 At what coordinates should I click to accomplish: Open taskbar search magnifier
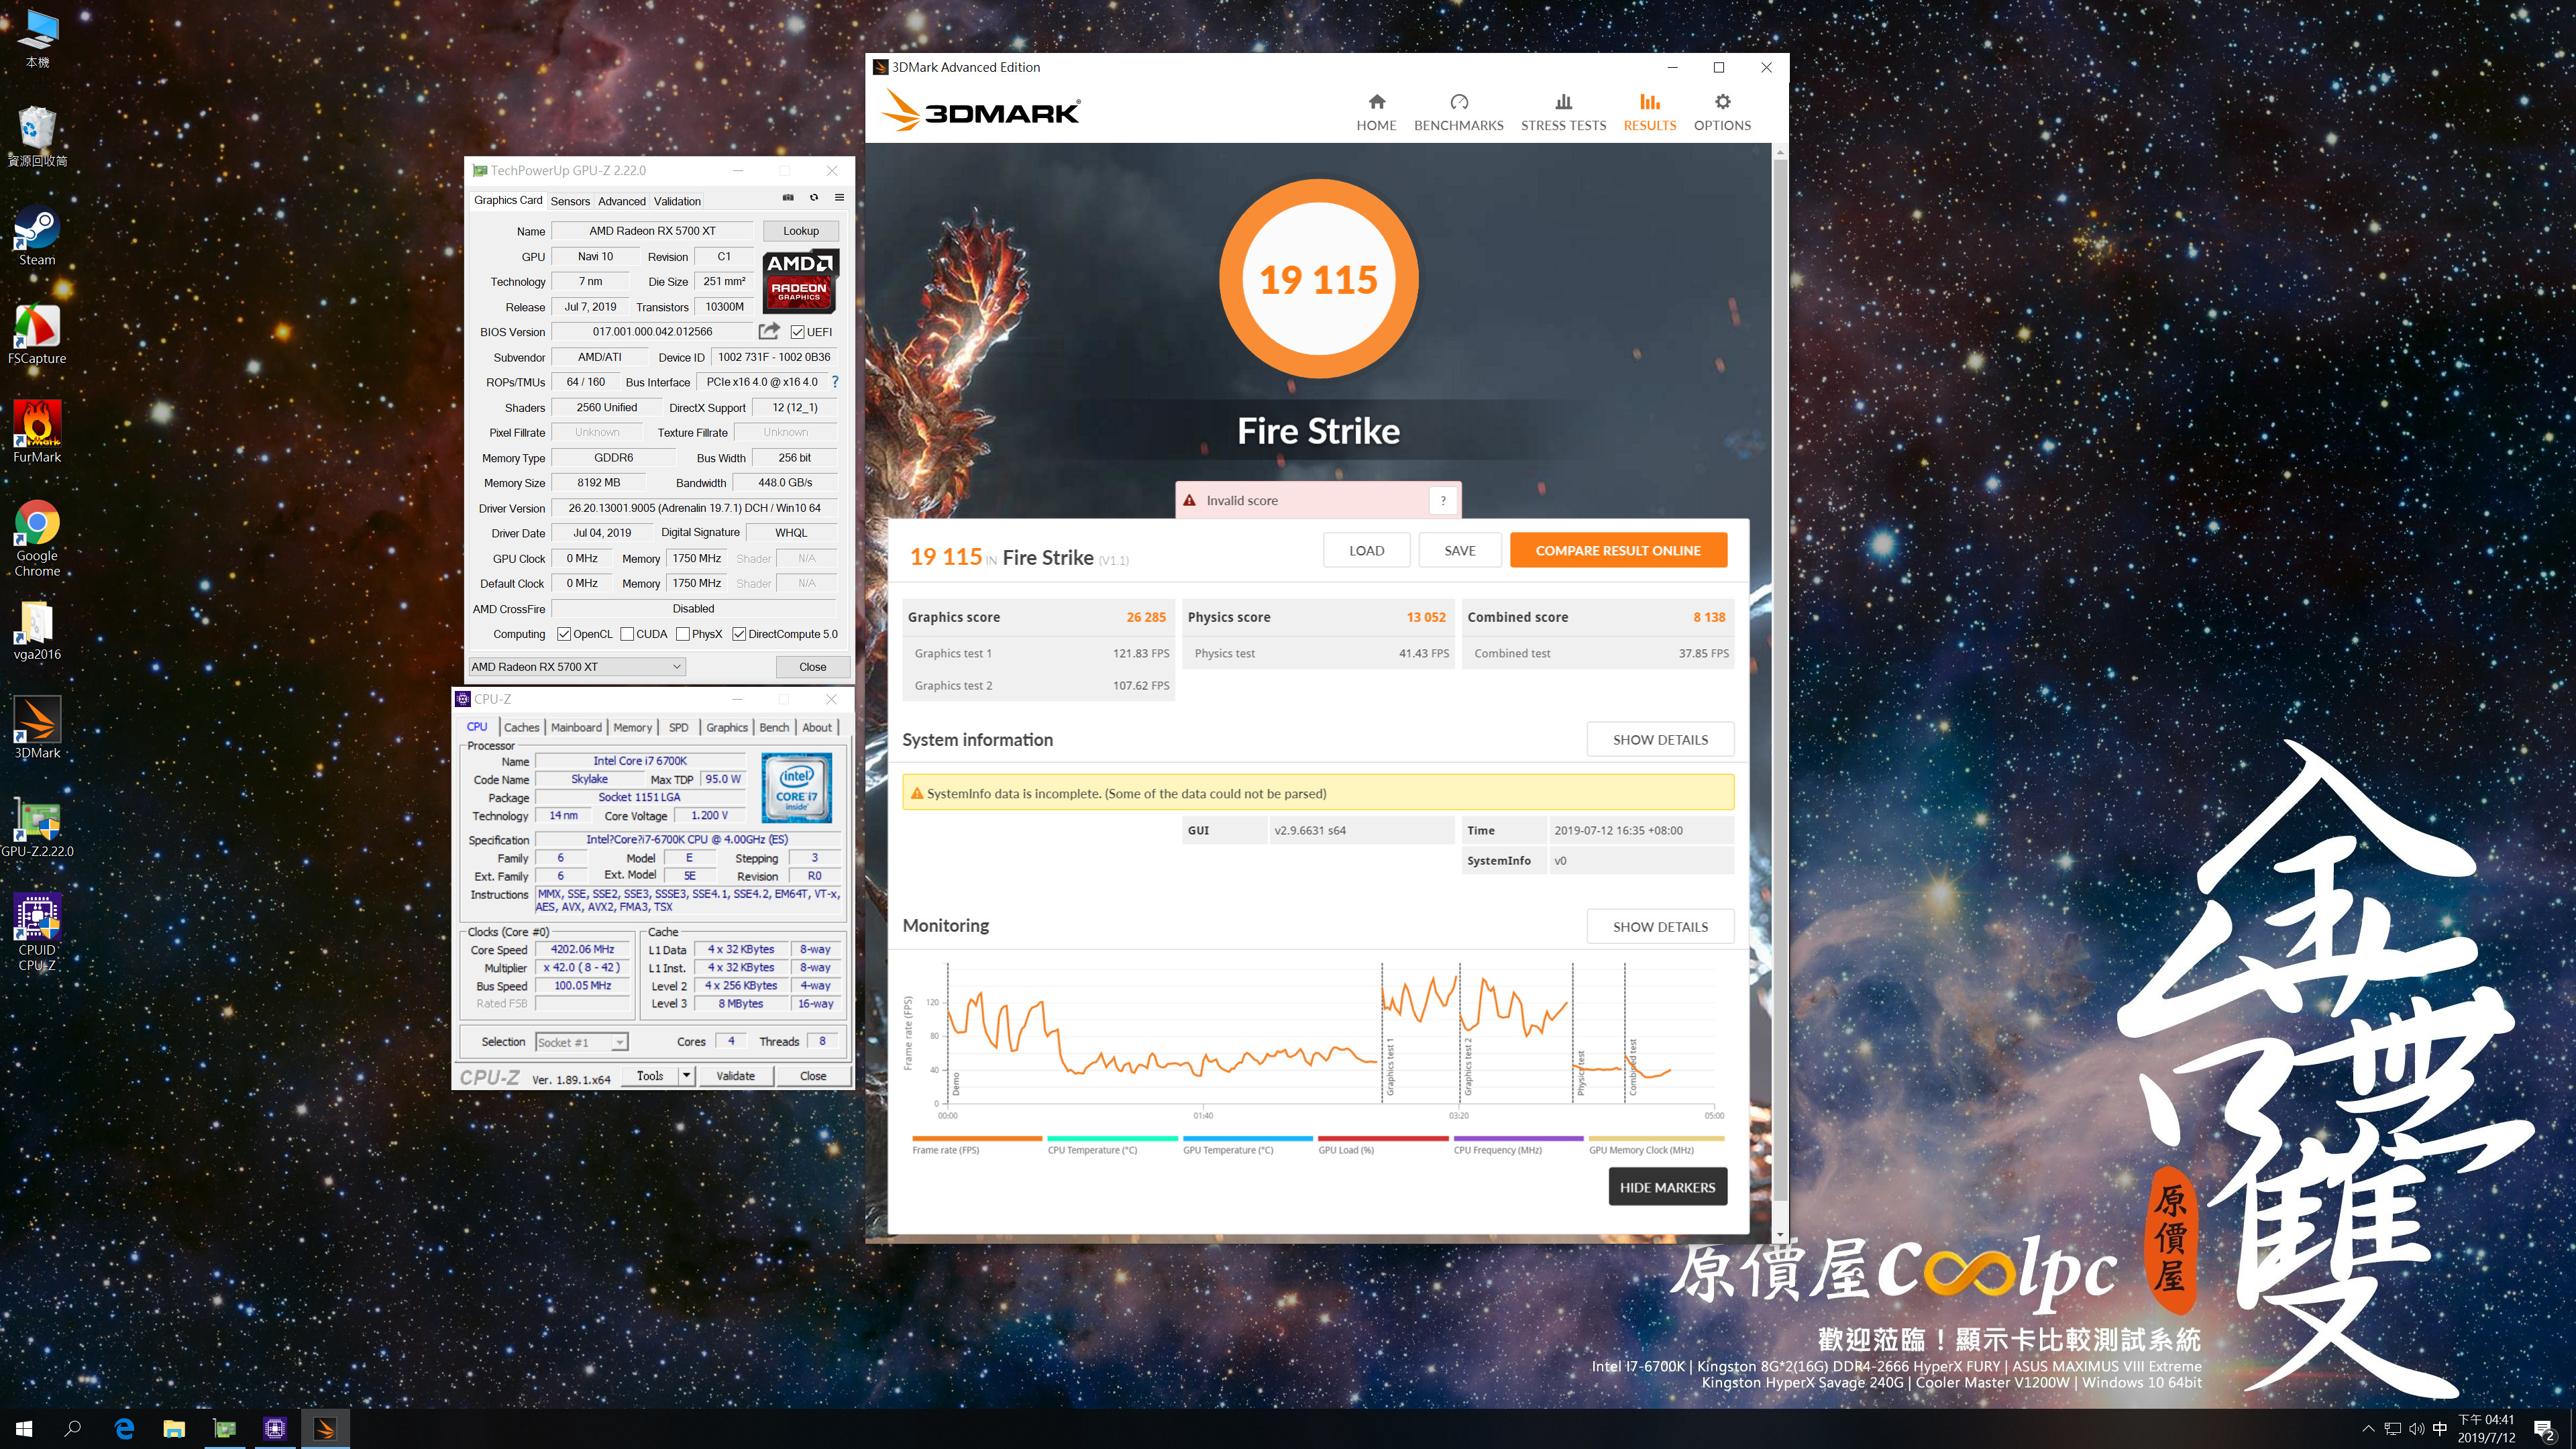click(73, 1429)
